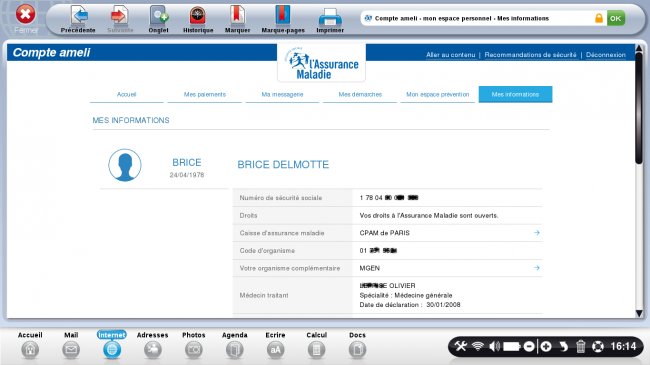Select the Mes informations tab
The height and width of the screenshot is (365, 650).
point(515,95)
